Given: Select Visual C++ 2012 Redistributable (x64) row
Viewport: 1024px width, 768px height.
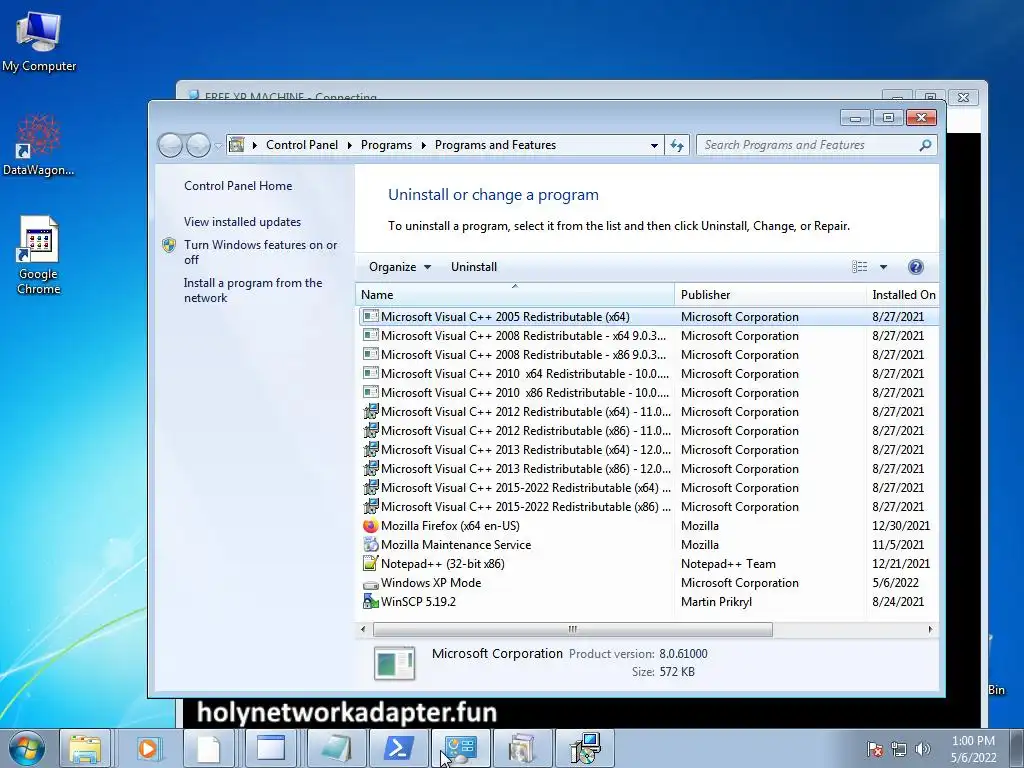Looking at the screenshot, I should (648, 411).
